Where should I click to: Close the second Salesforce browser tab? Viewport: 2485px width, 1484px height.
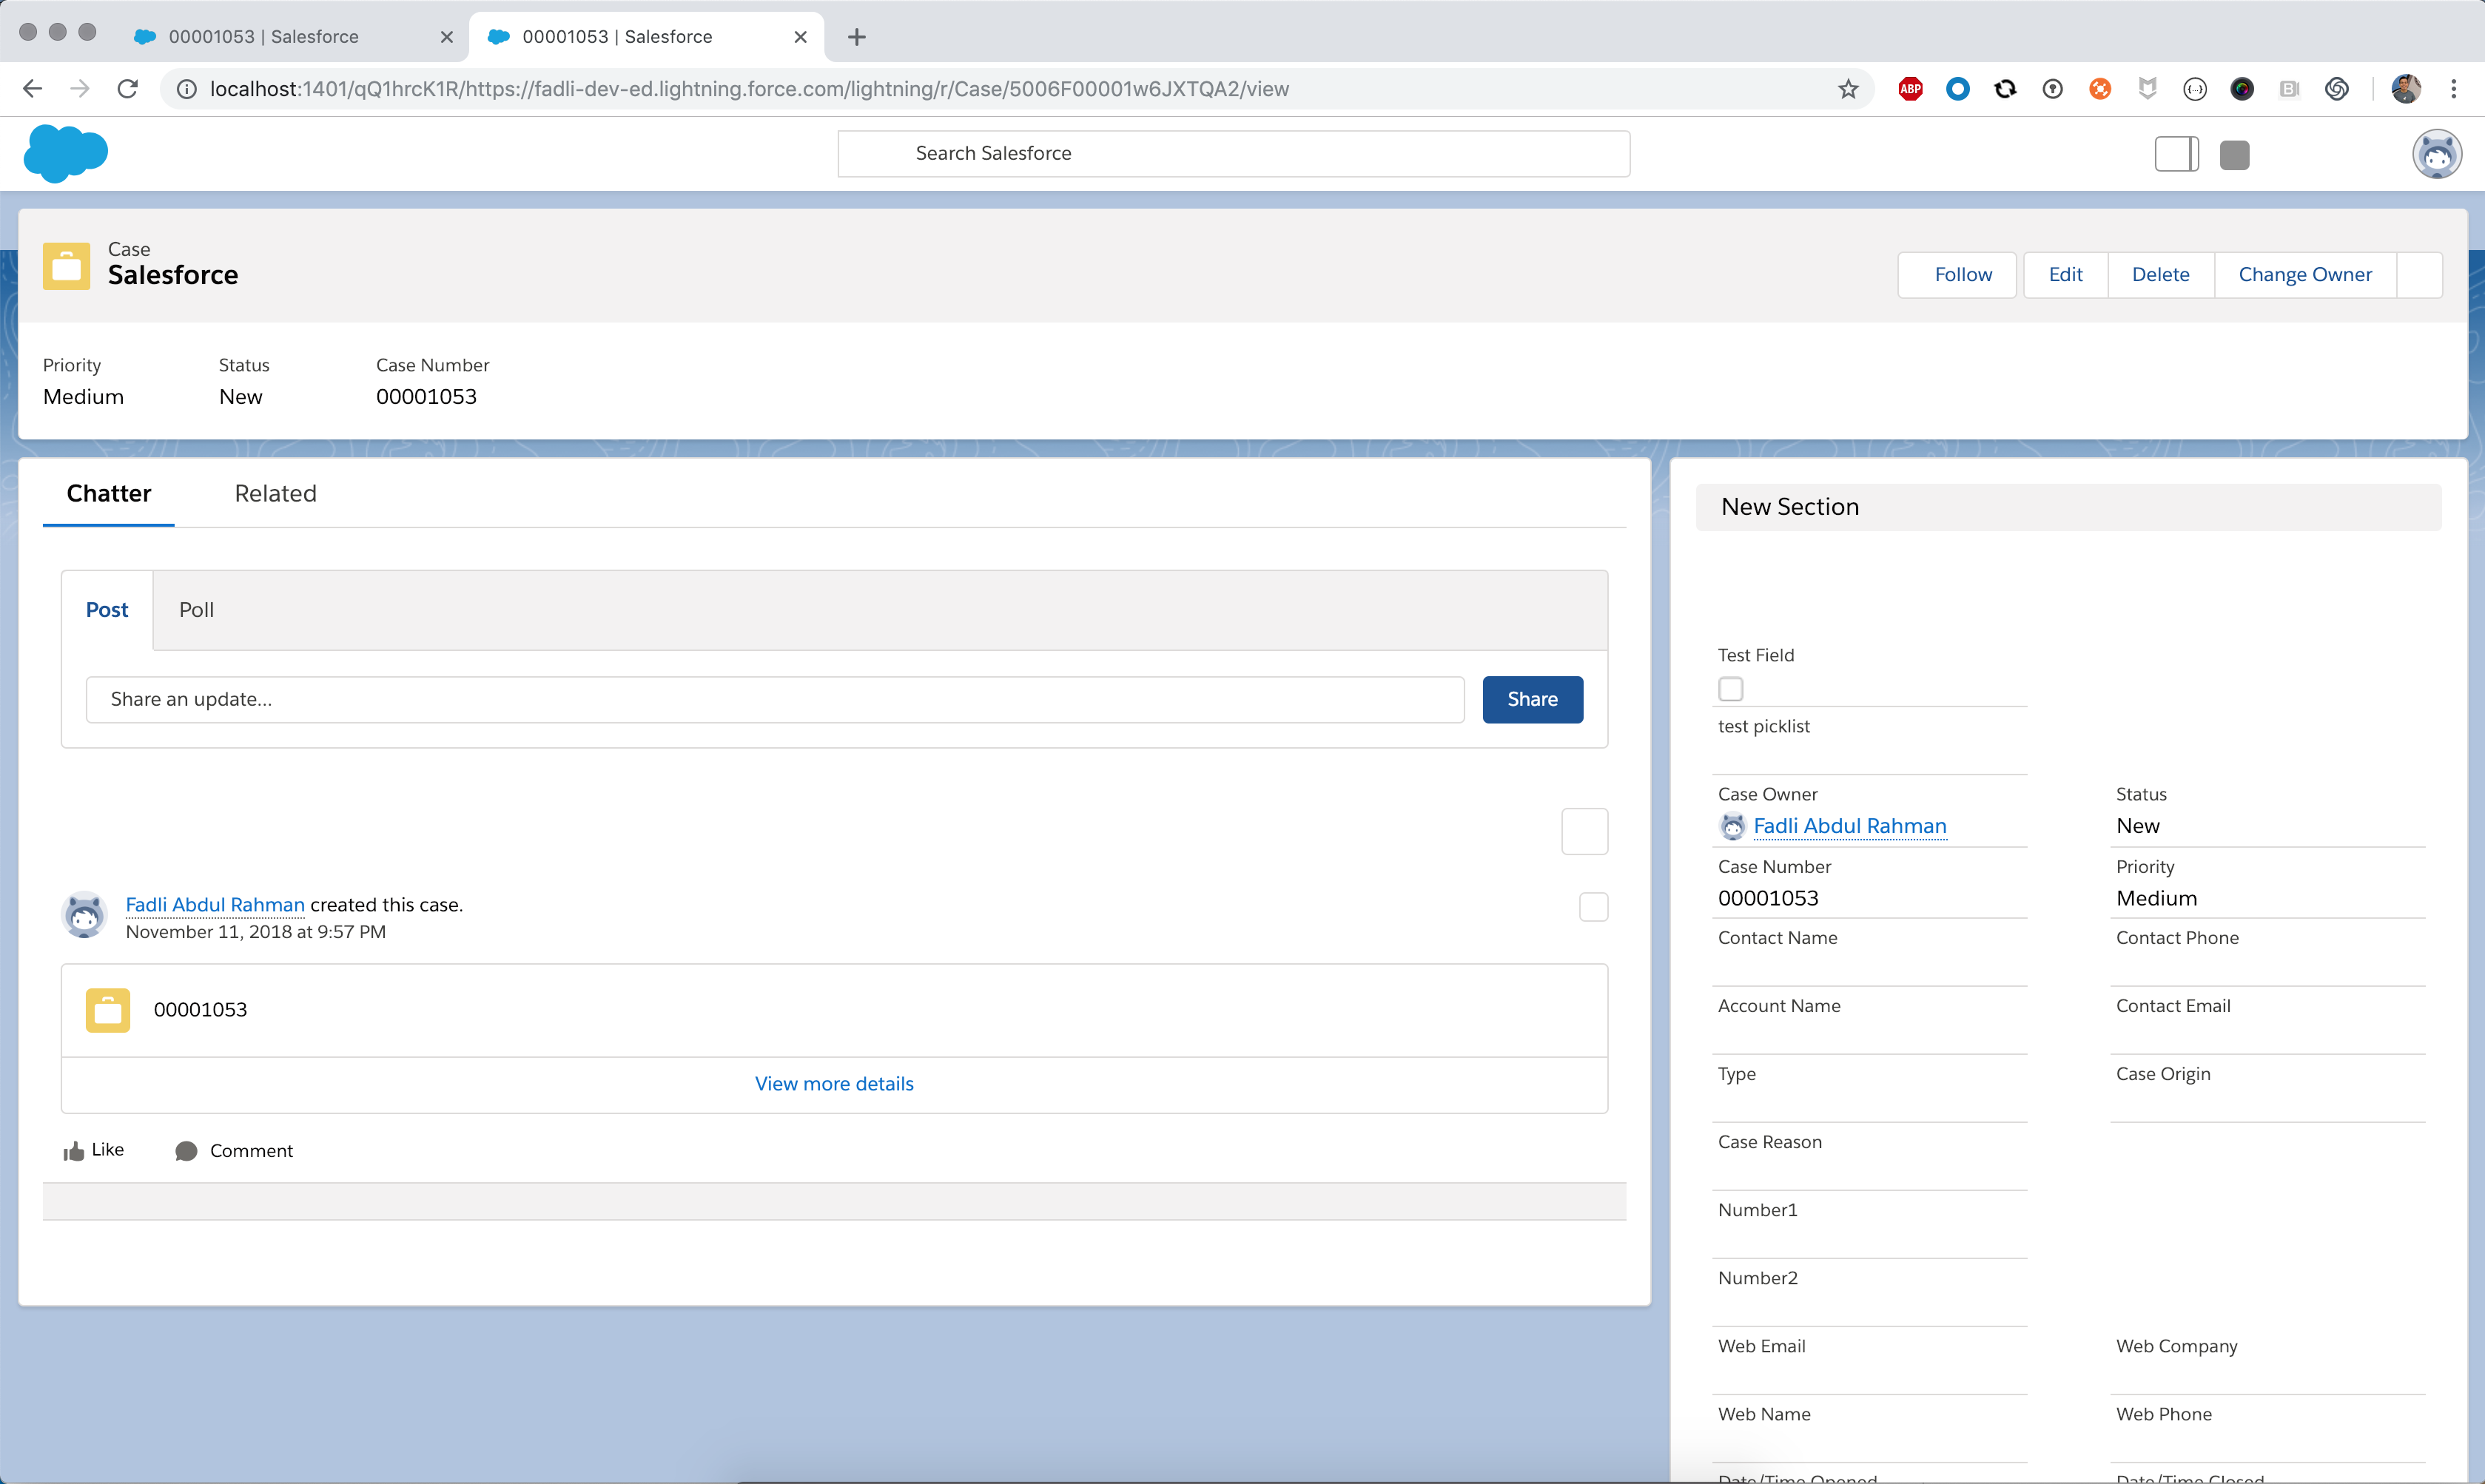pos(800,37)
